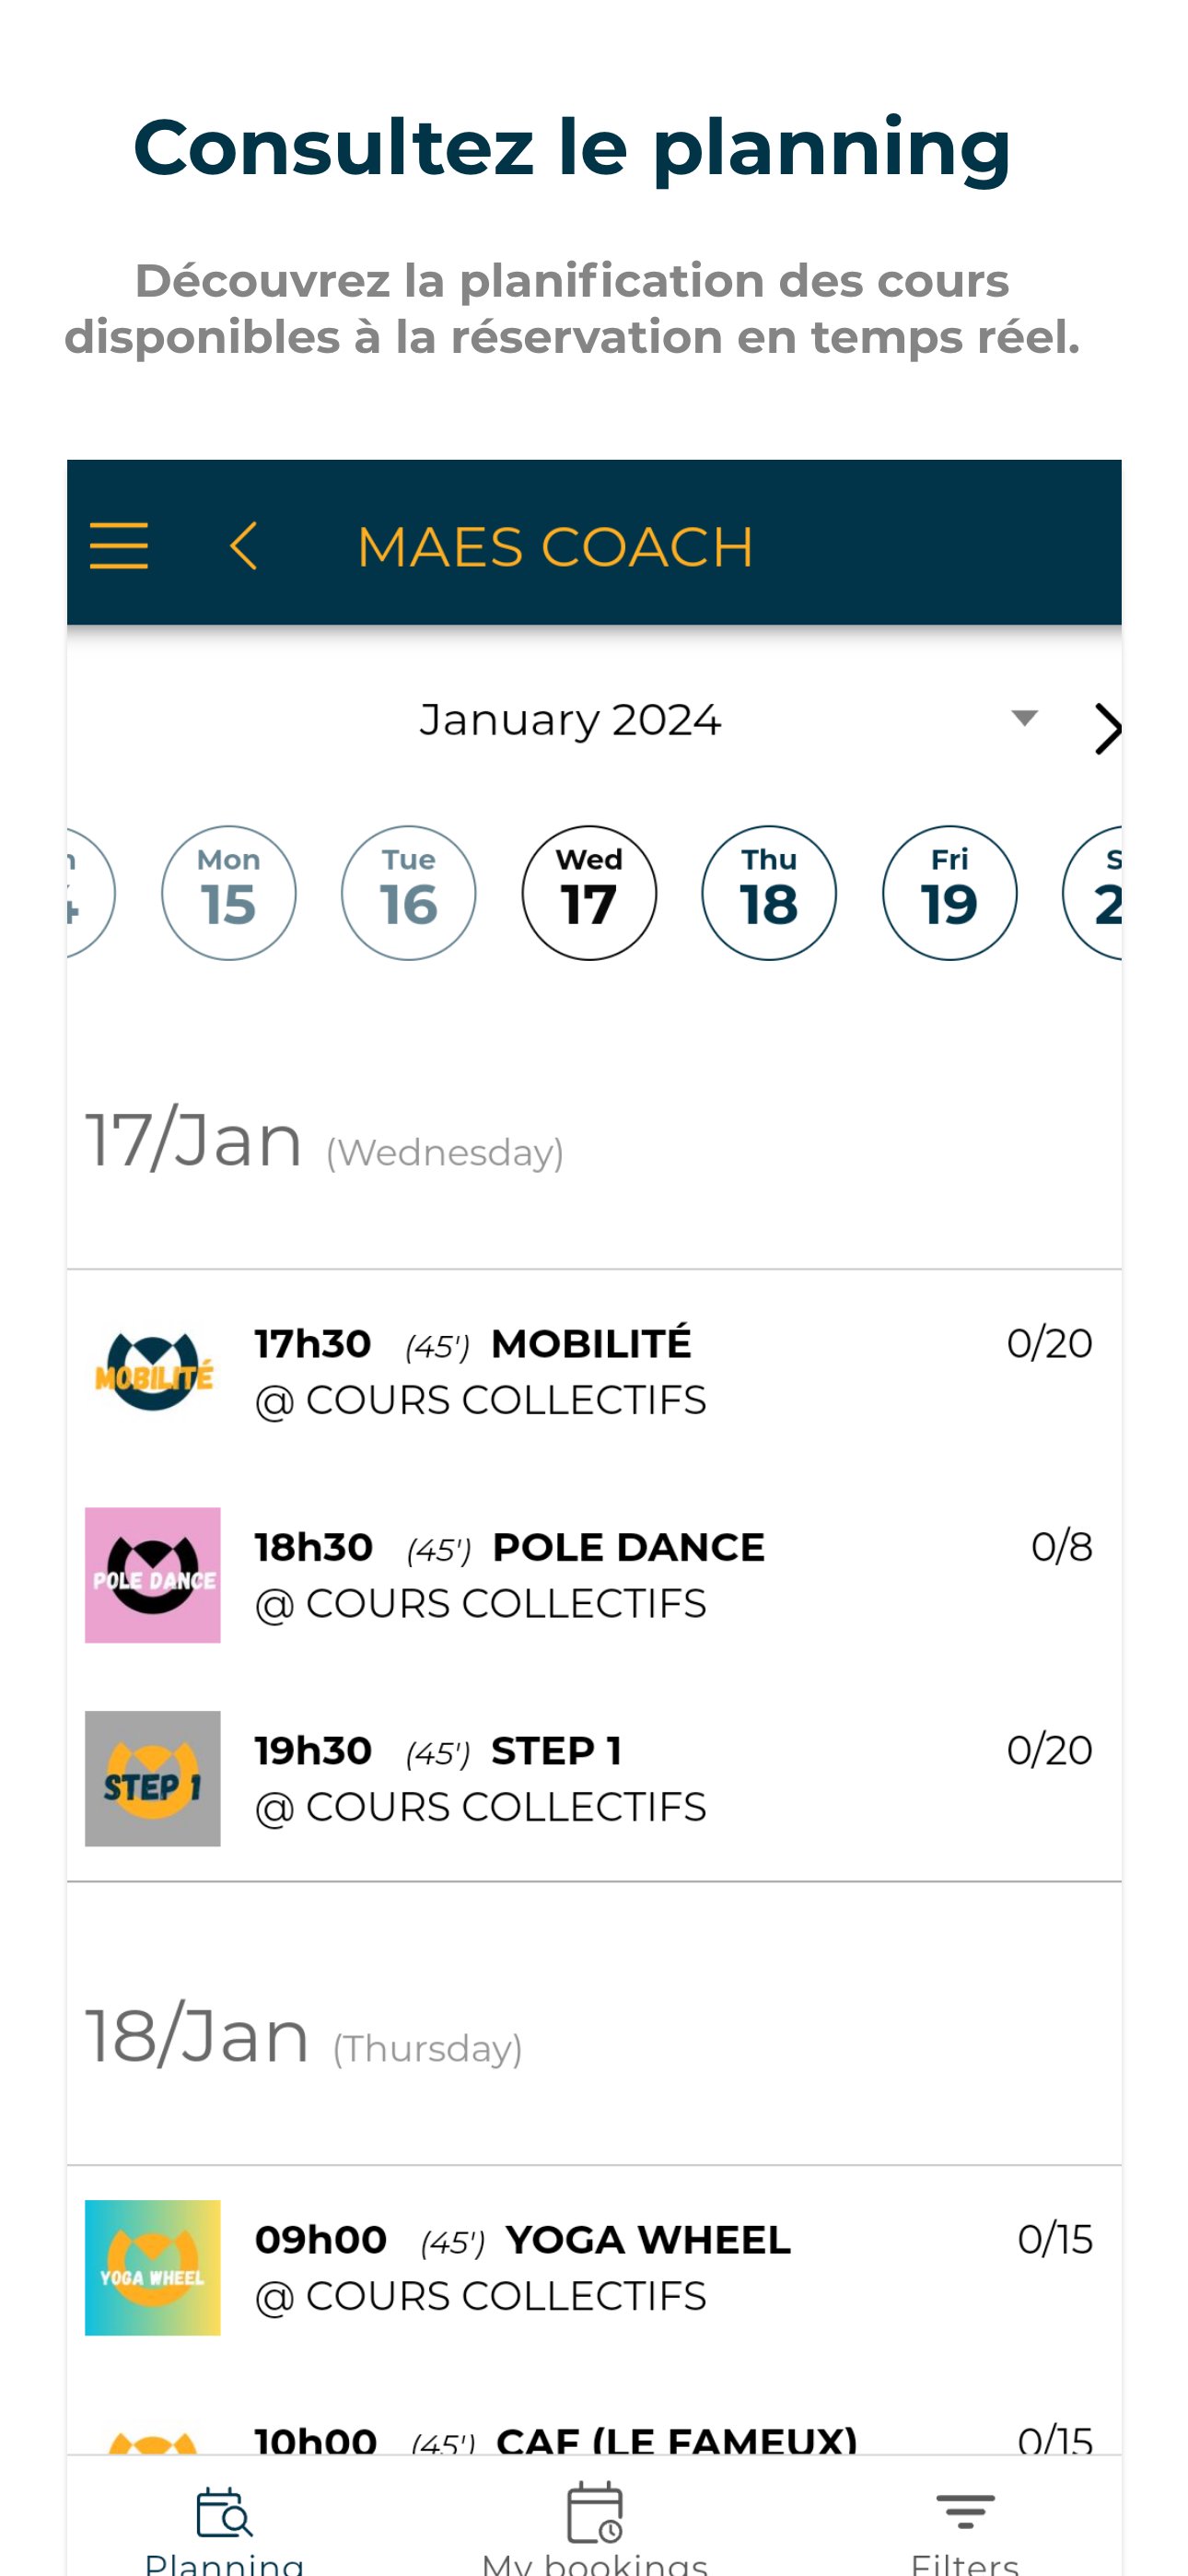The height and width of the screenshot is (2576, 1188).
Task: Select Friday 19 date circle
Action: [x=949, y=893]
